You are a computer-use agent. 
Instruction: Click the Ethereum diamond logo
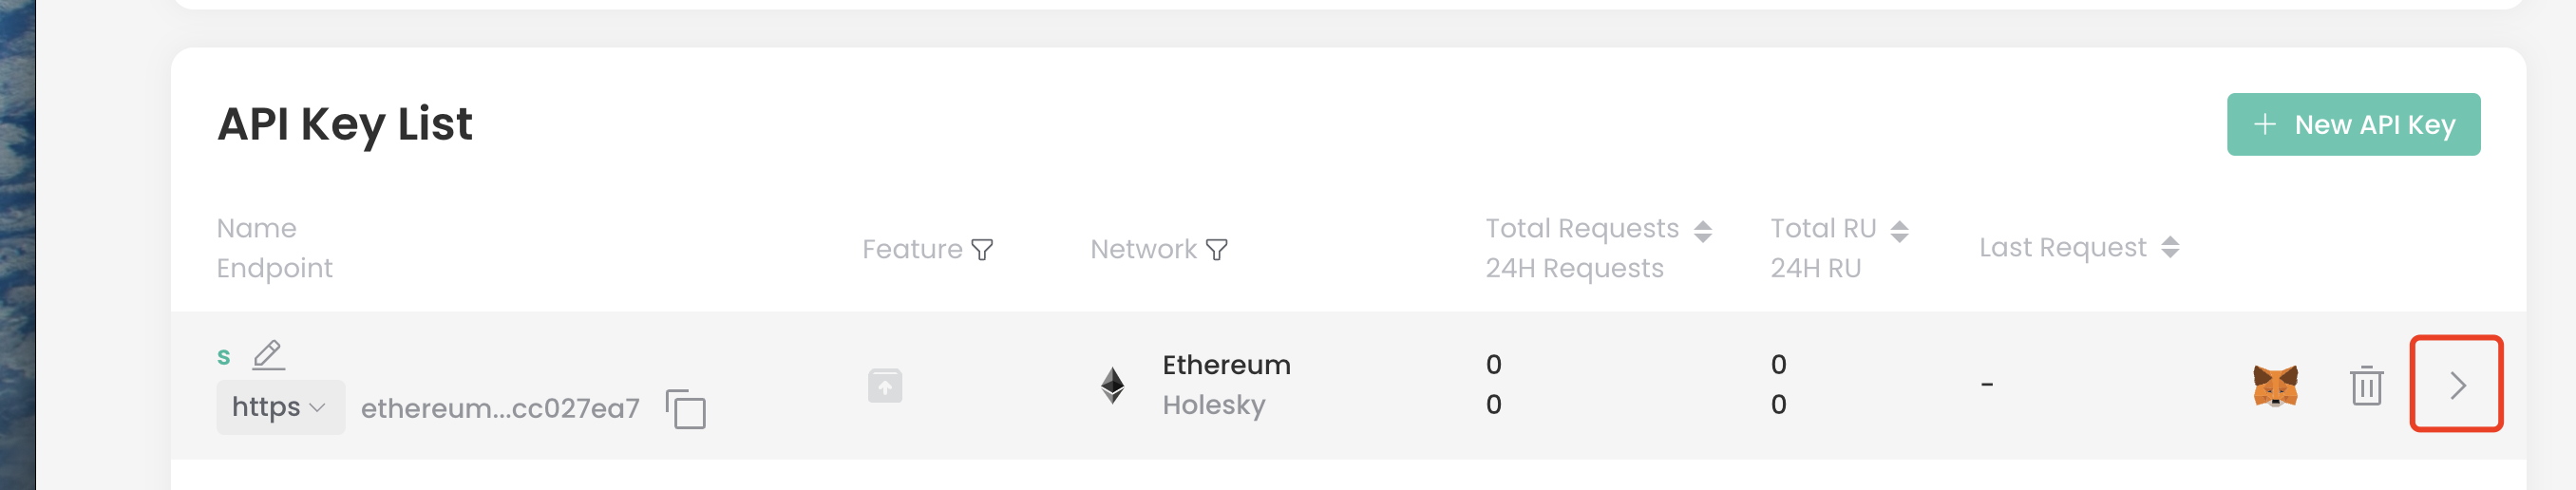(x=1112, y=385)
